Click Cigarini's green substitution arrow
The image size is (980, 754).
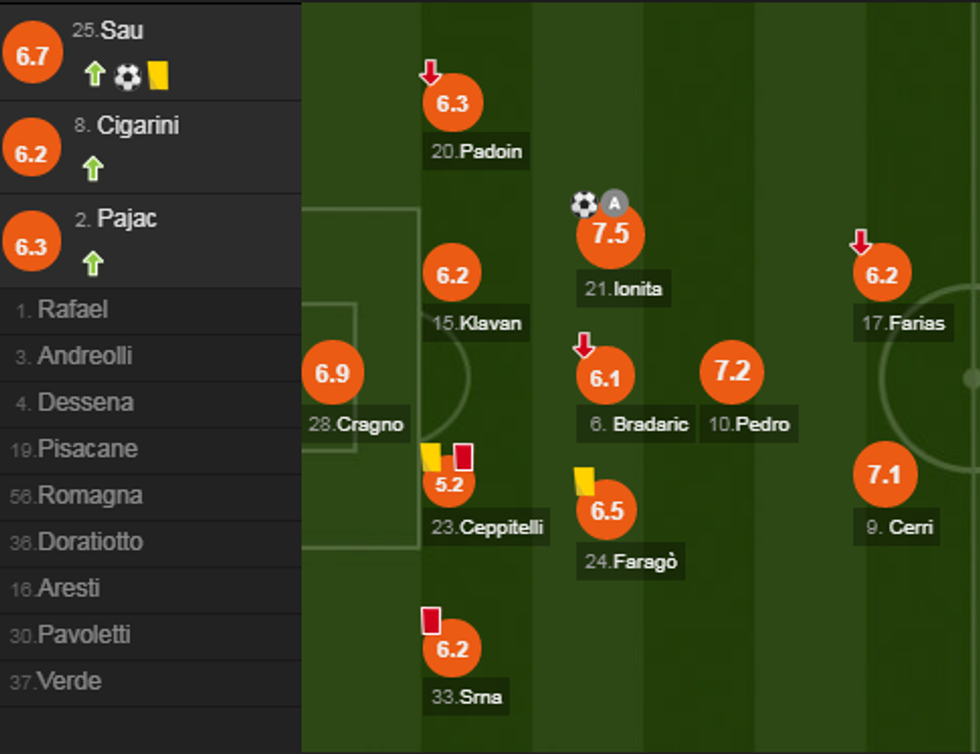click(x=93, y=168)
